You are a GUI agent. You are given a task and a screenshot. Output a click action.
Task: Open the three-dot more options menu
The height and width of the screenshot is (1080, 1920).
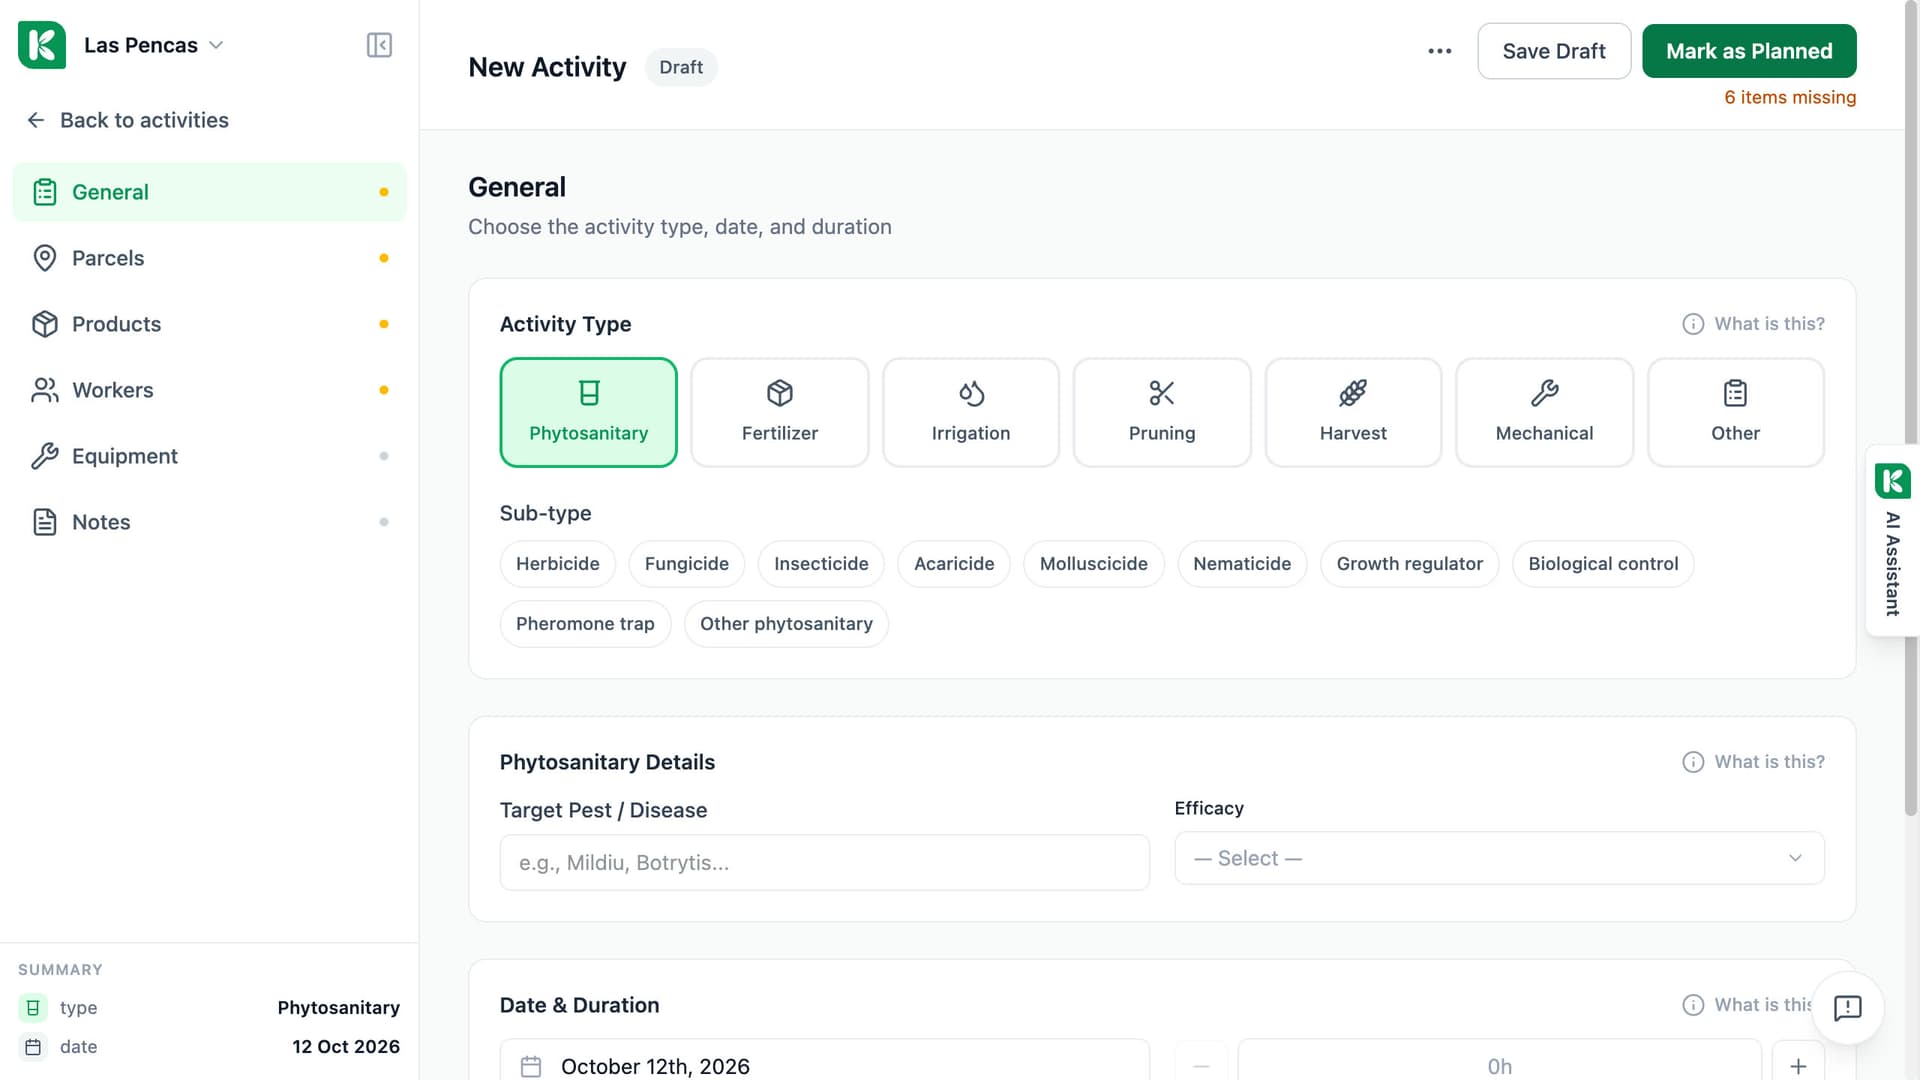[x=1439, y=51]
